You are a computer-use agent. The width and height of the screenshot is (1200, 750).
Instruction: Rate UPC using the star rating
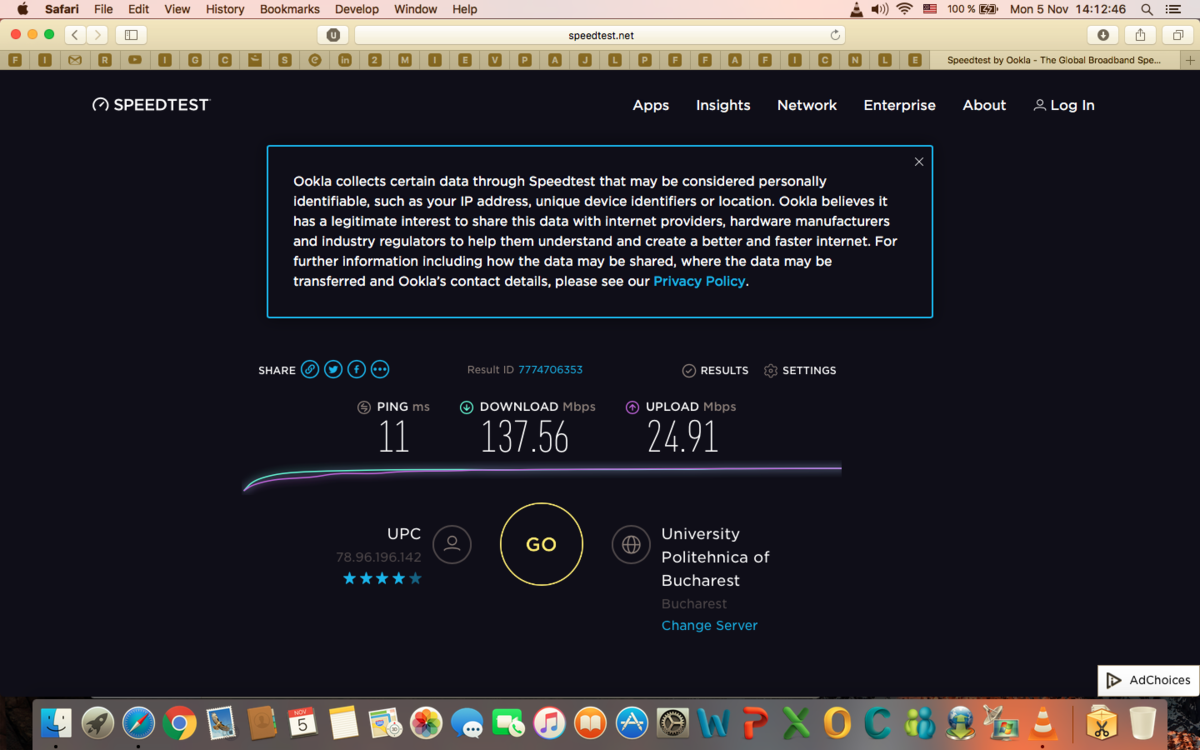click(x=382, y=578)
